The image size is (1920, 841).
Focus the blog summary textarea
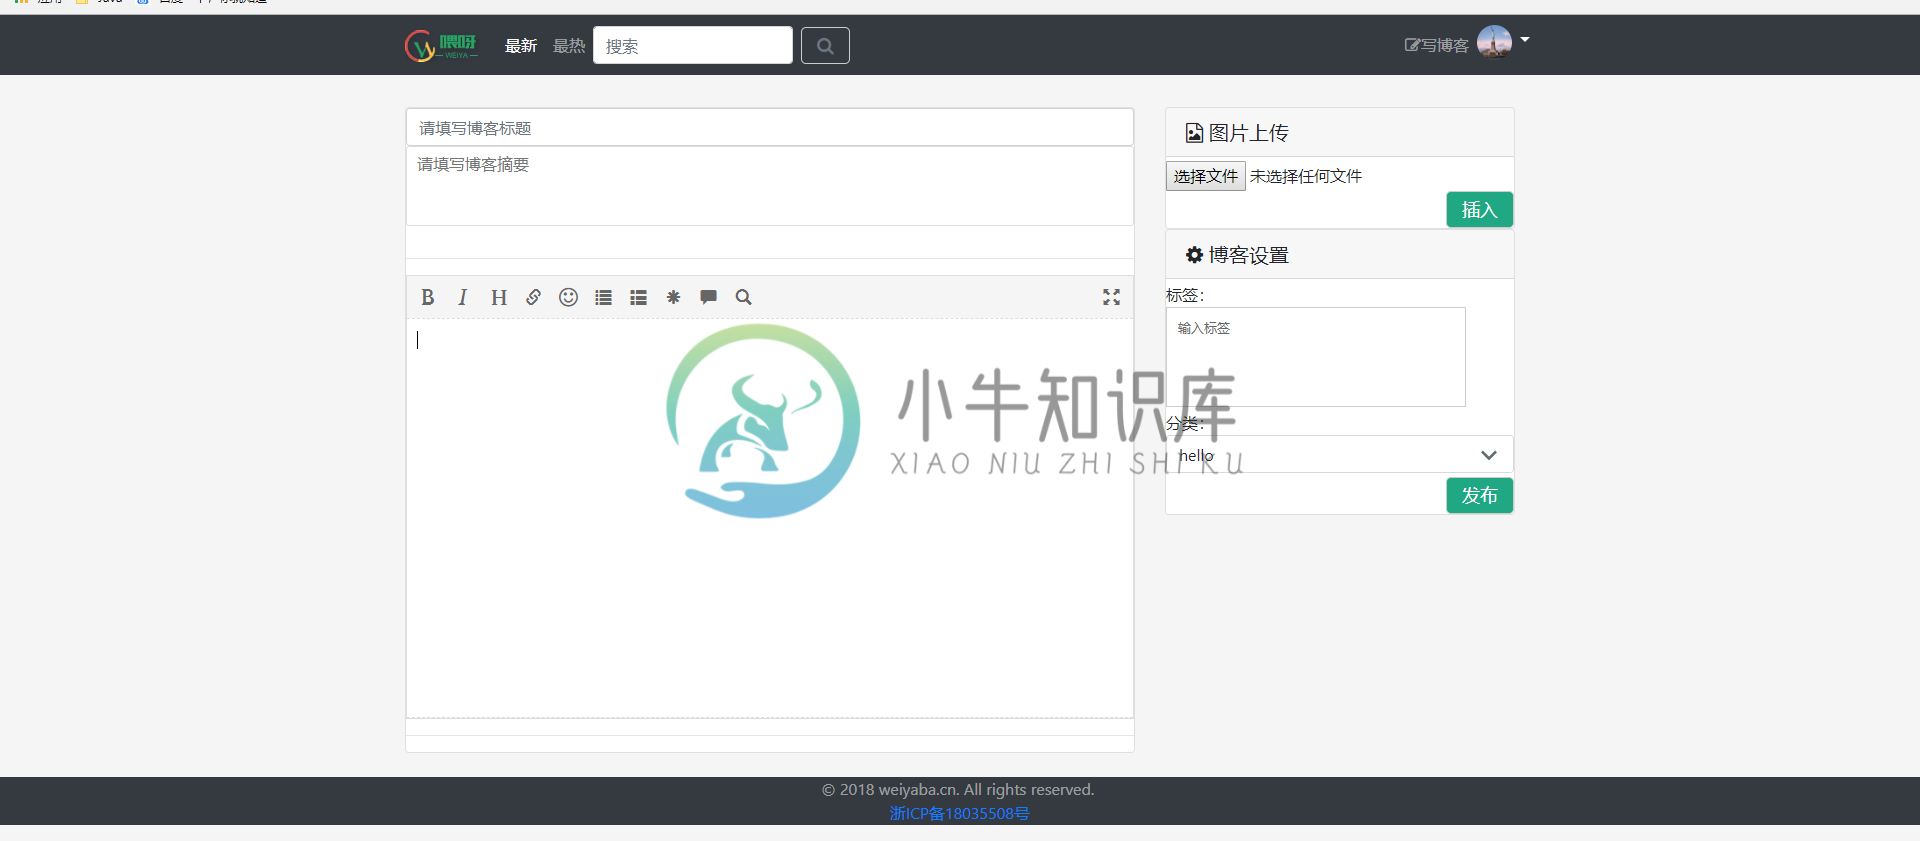[x=770, y=186]
